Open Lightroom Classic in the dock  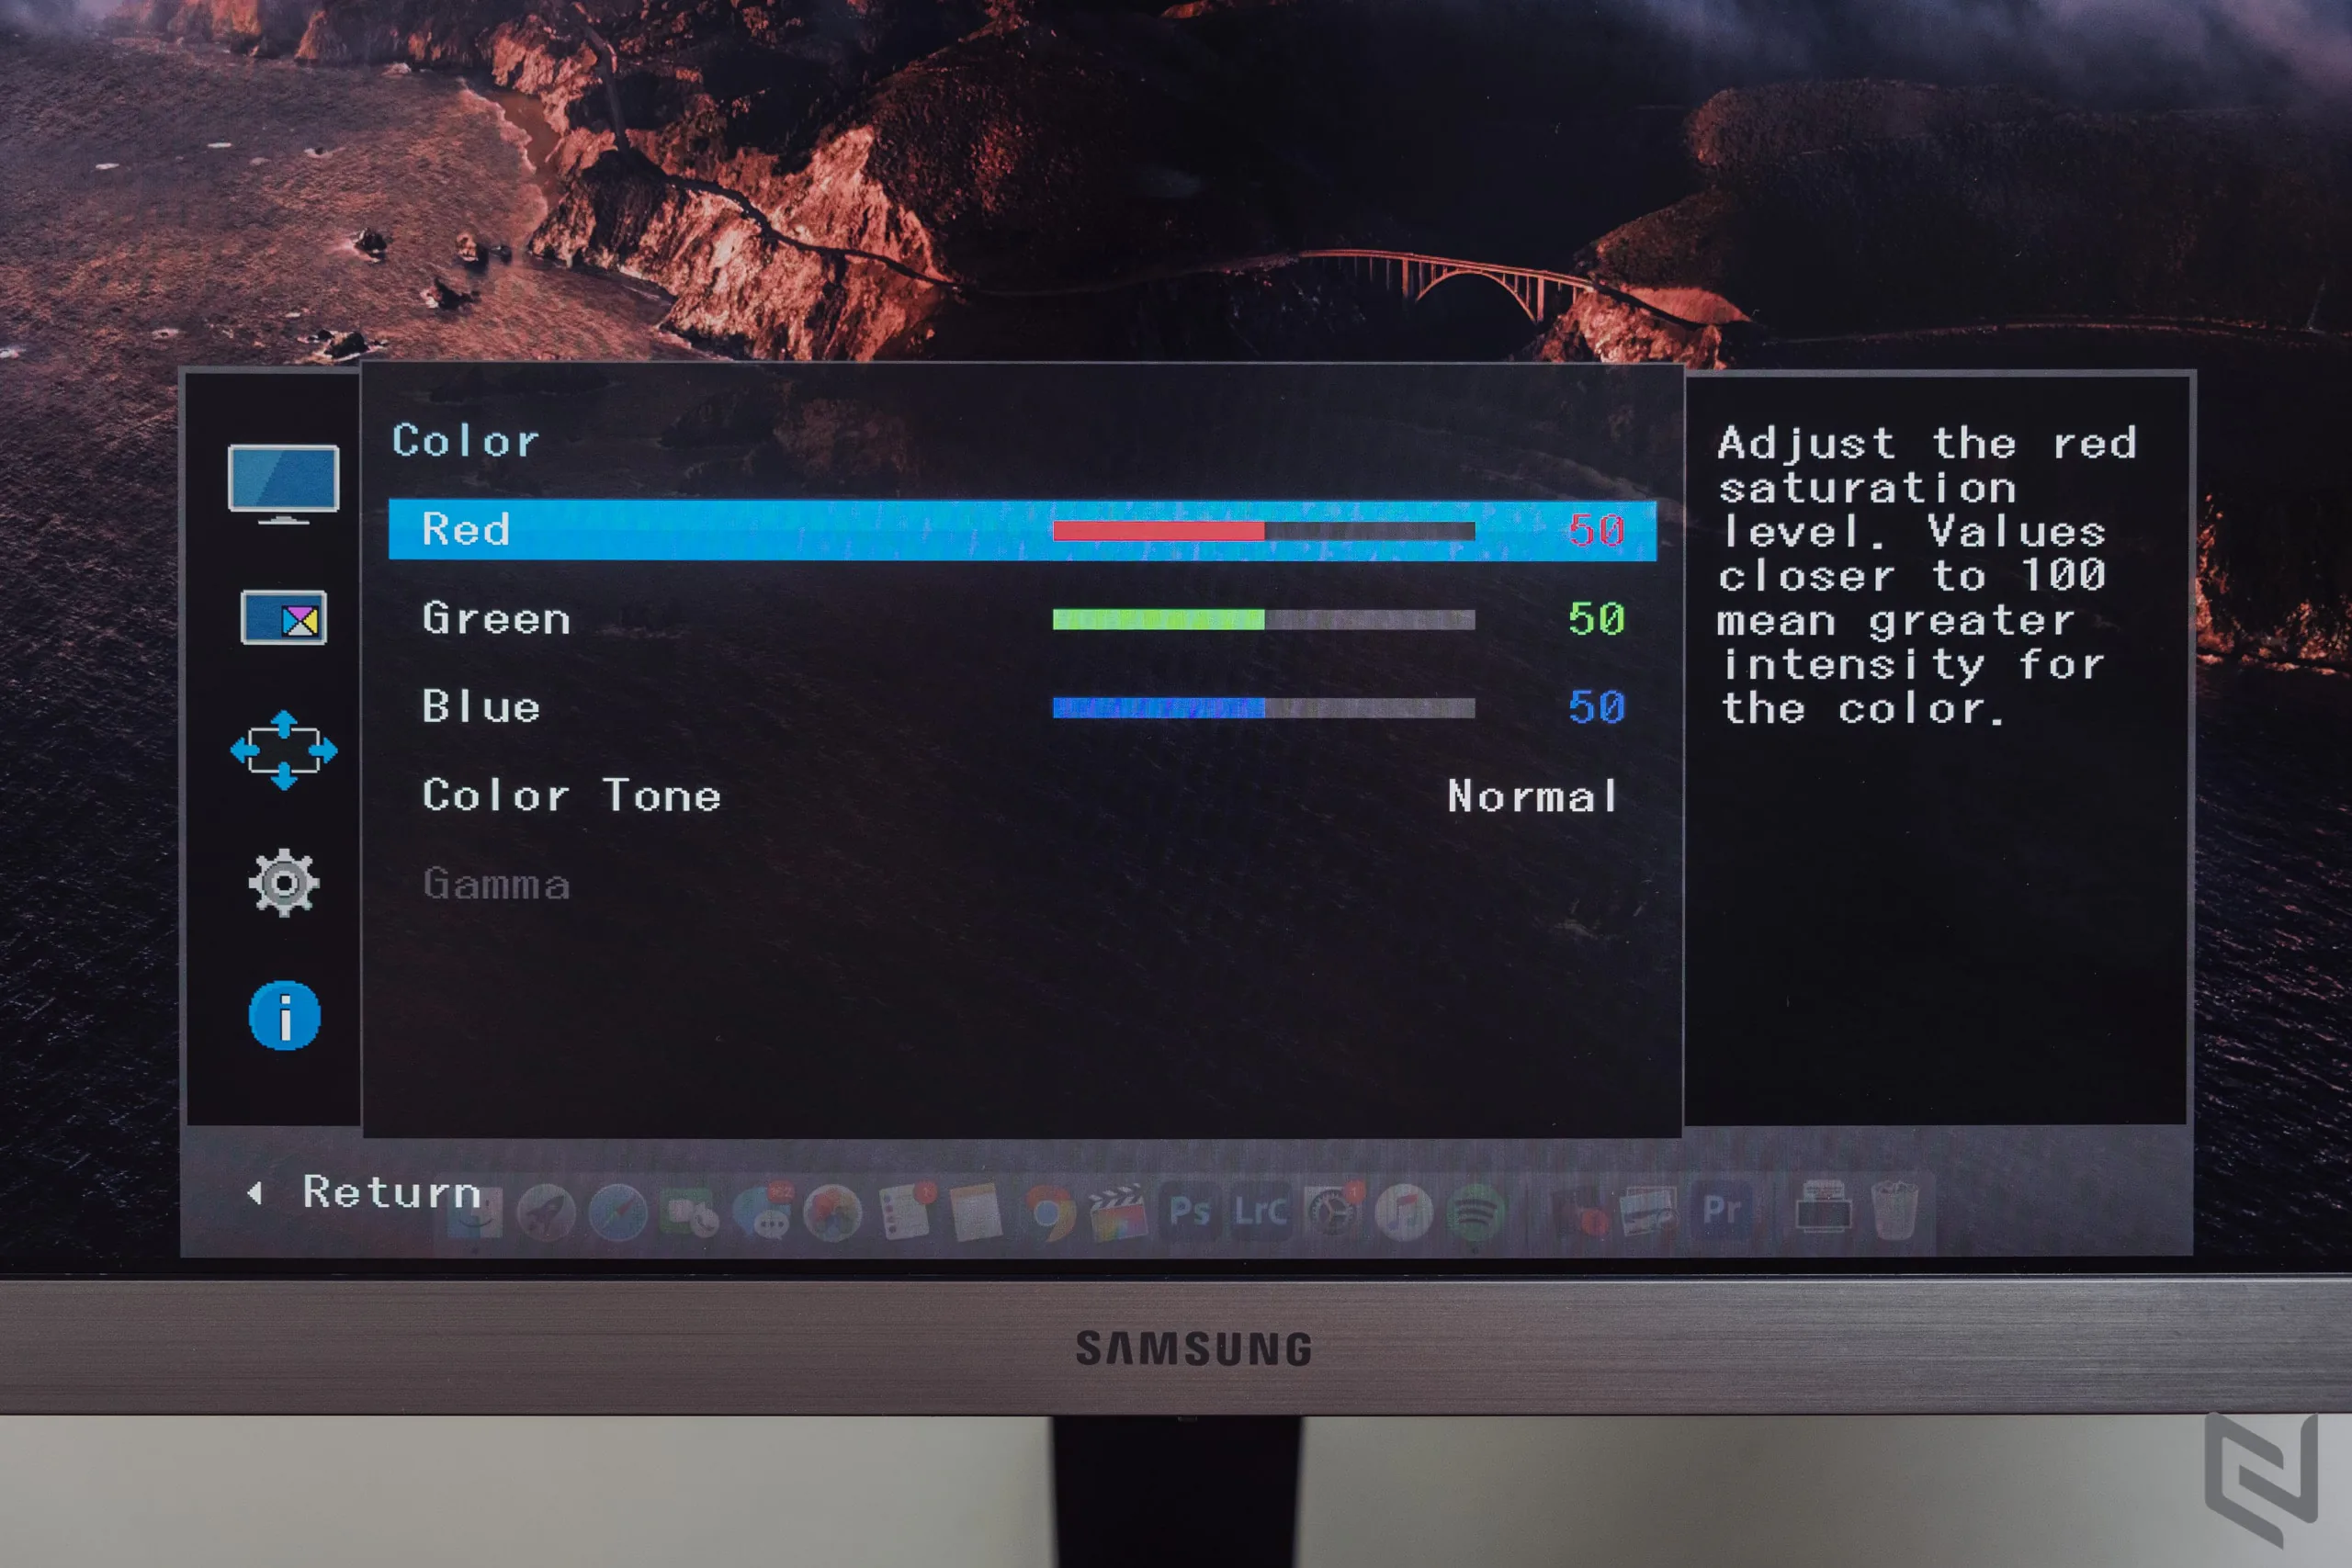(x=1261, y=1211)
